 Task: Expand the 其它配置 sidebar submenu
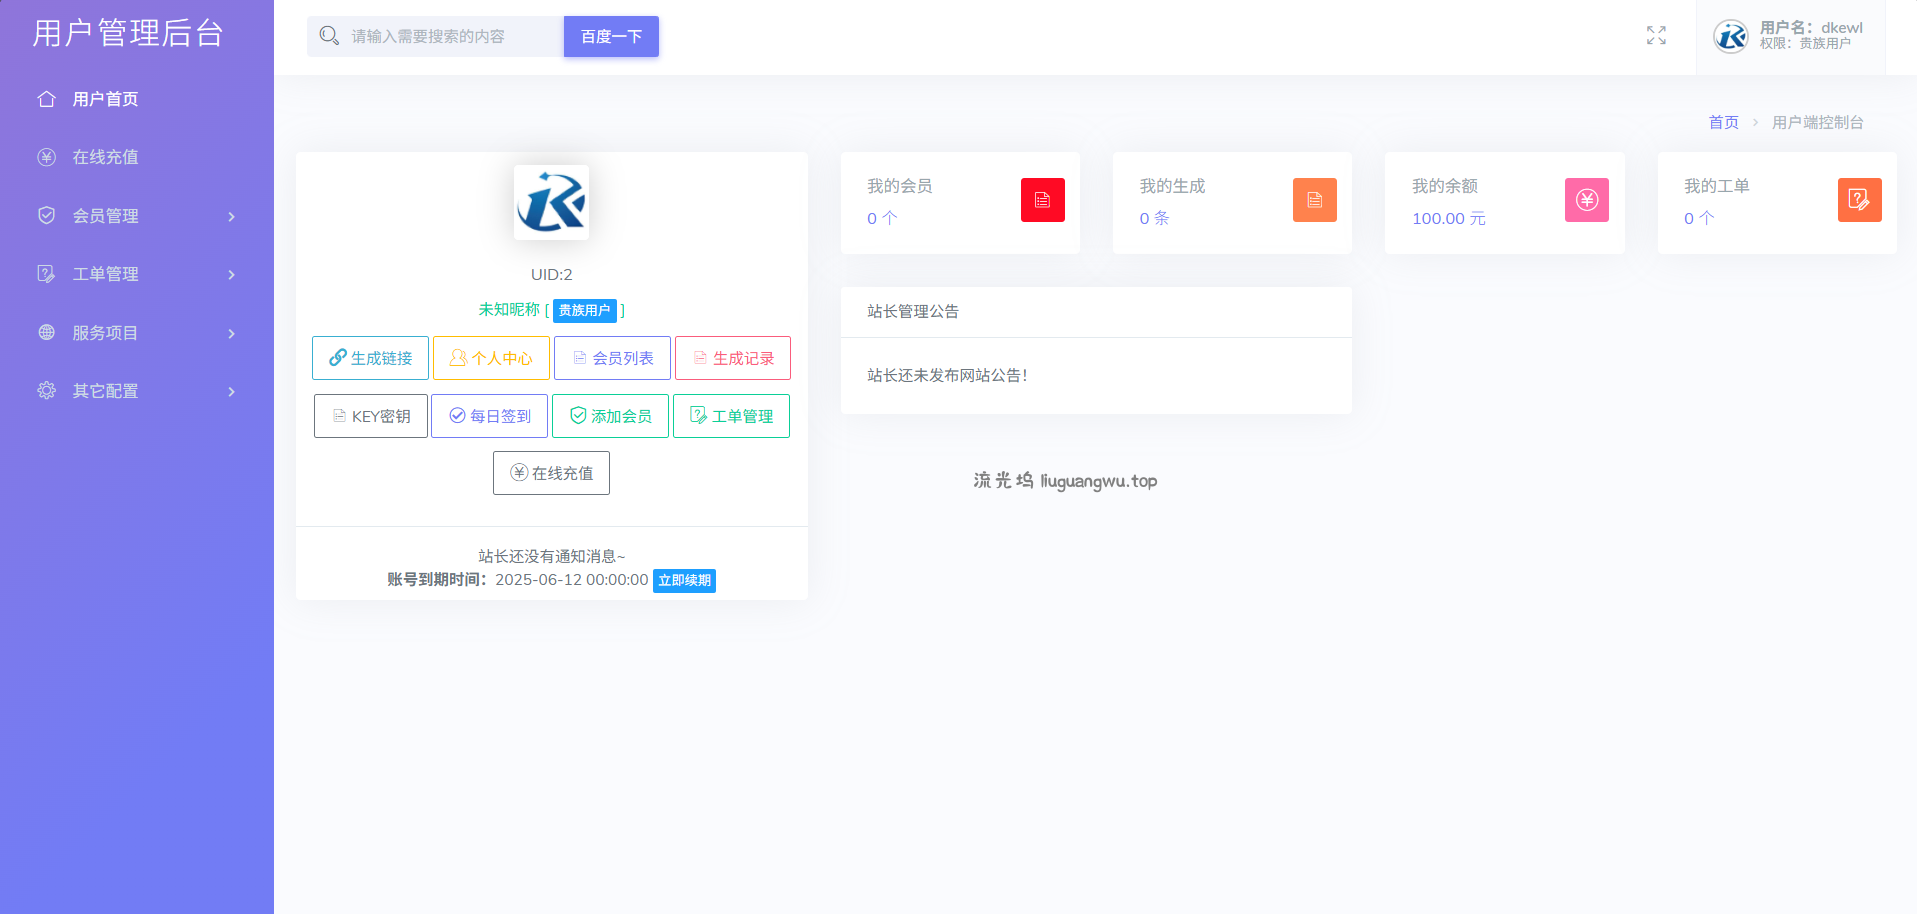[136, 391]
